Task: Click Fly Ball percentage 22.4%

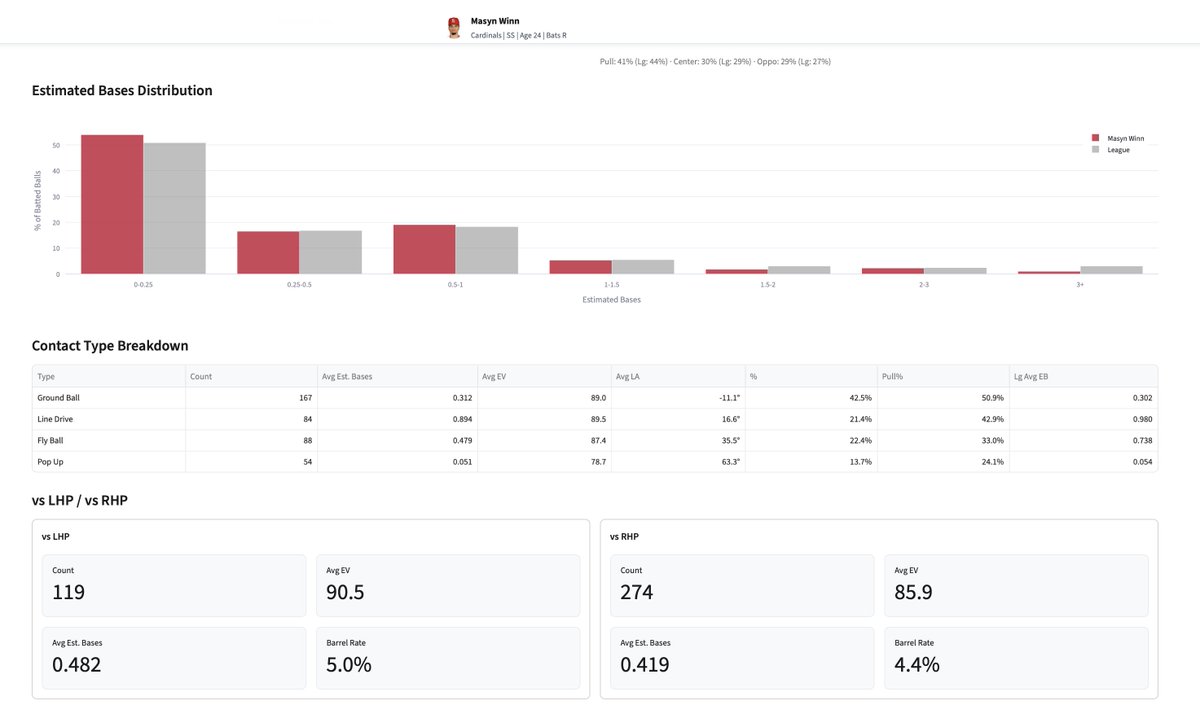Action: [x=860, y=440]
